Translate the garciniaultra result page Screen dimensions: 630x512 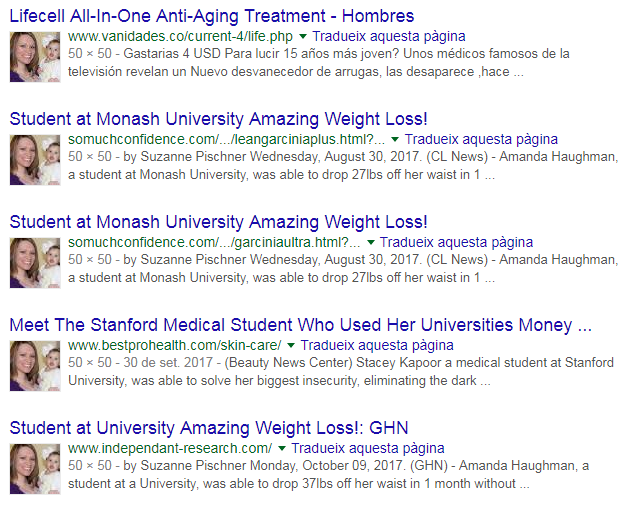coord(456,242)
